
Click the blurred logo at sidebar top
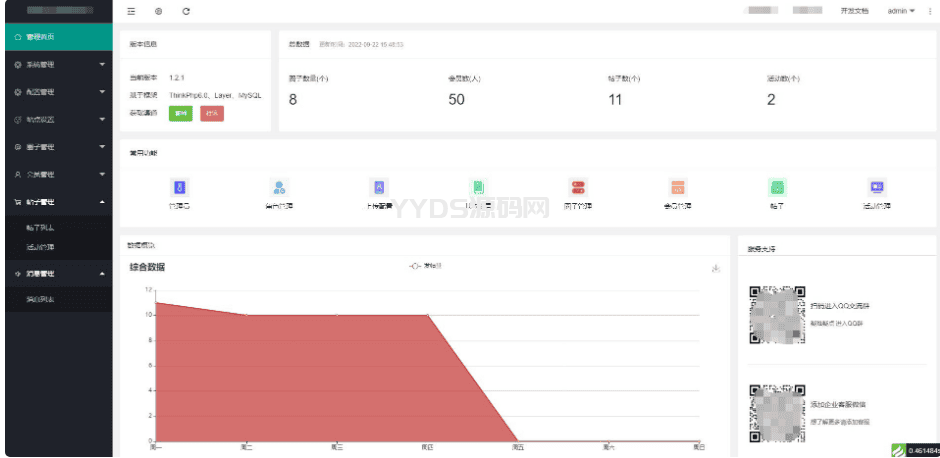[x=60, y=10]
